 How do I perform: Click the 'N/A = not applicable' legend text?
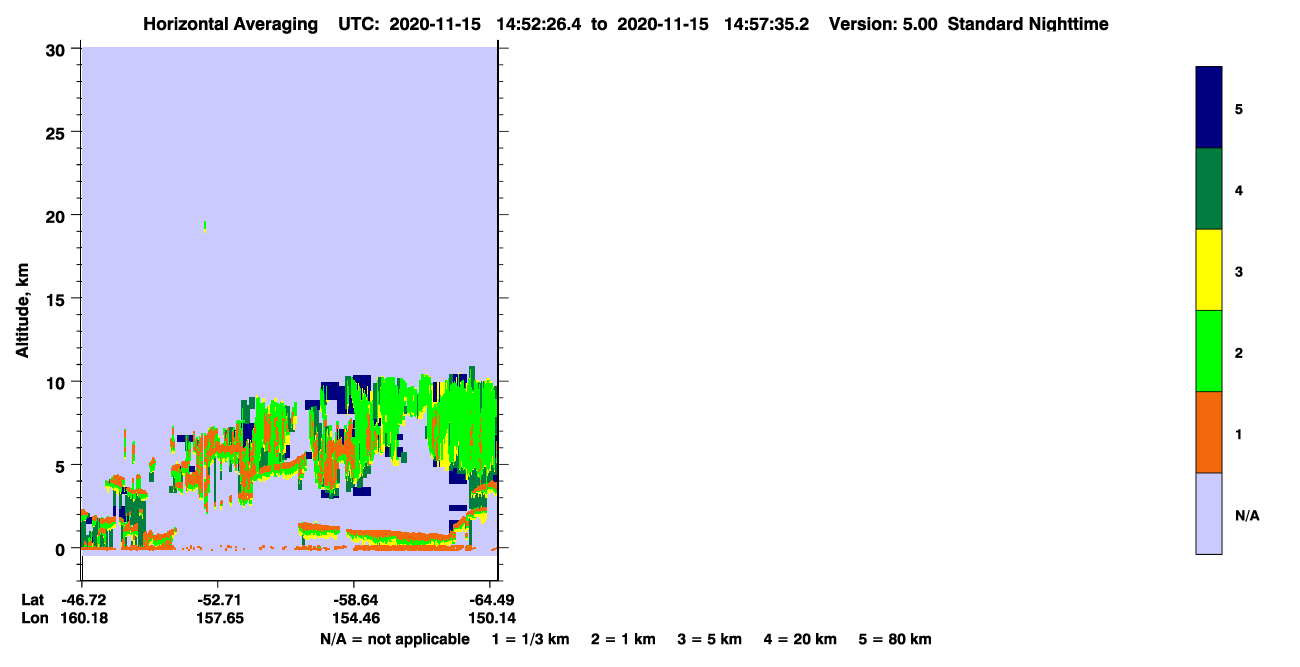coord(395,640)
